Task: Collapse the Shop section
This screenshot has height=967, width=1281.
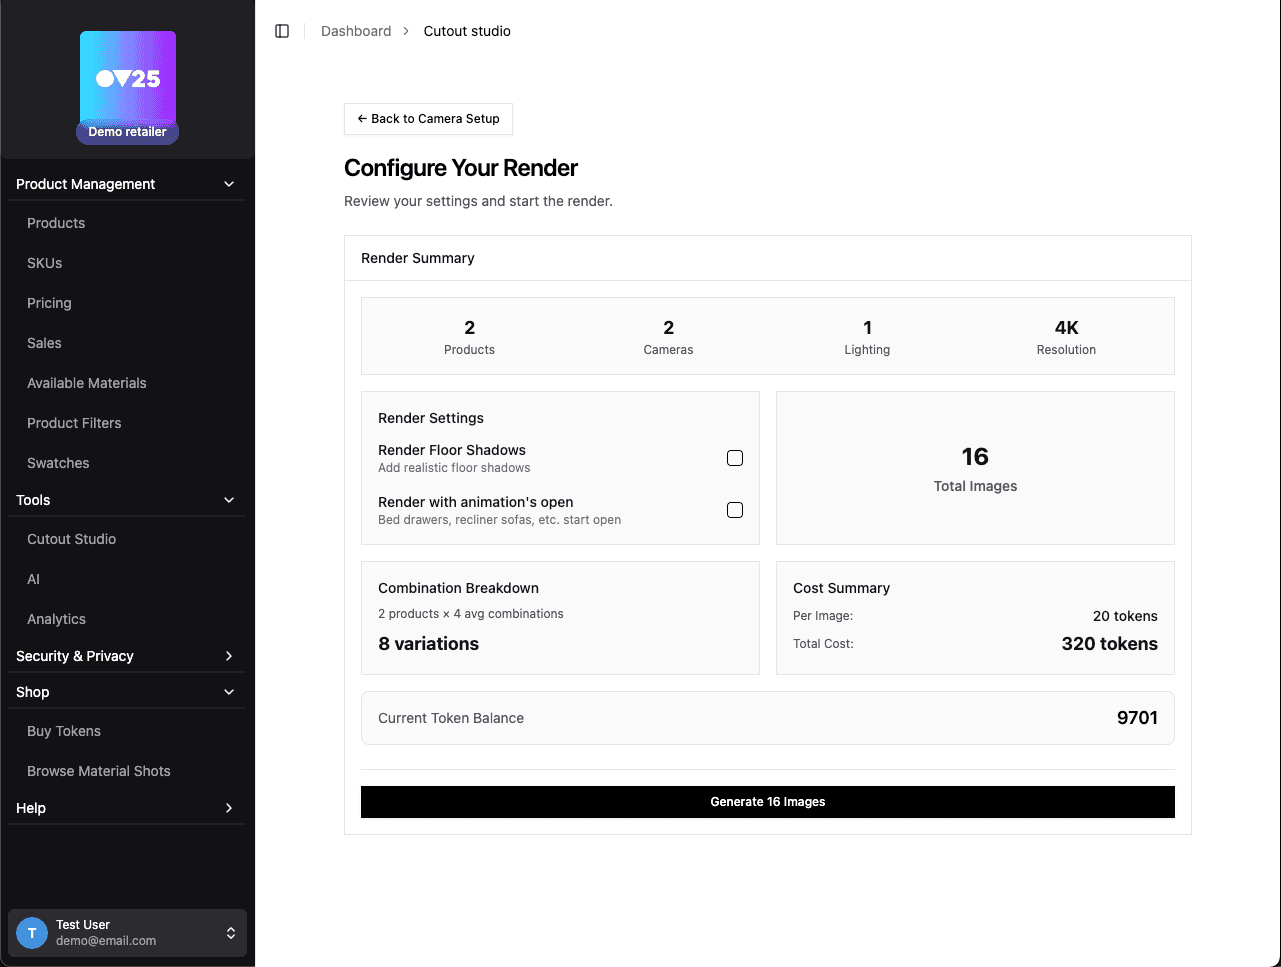Action: (228, 692)
